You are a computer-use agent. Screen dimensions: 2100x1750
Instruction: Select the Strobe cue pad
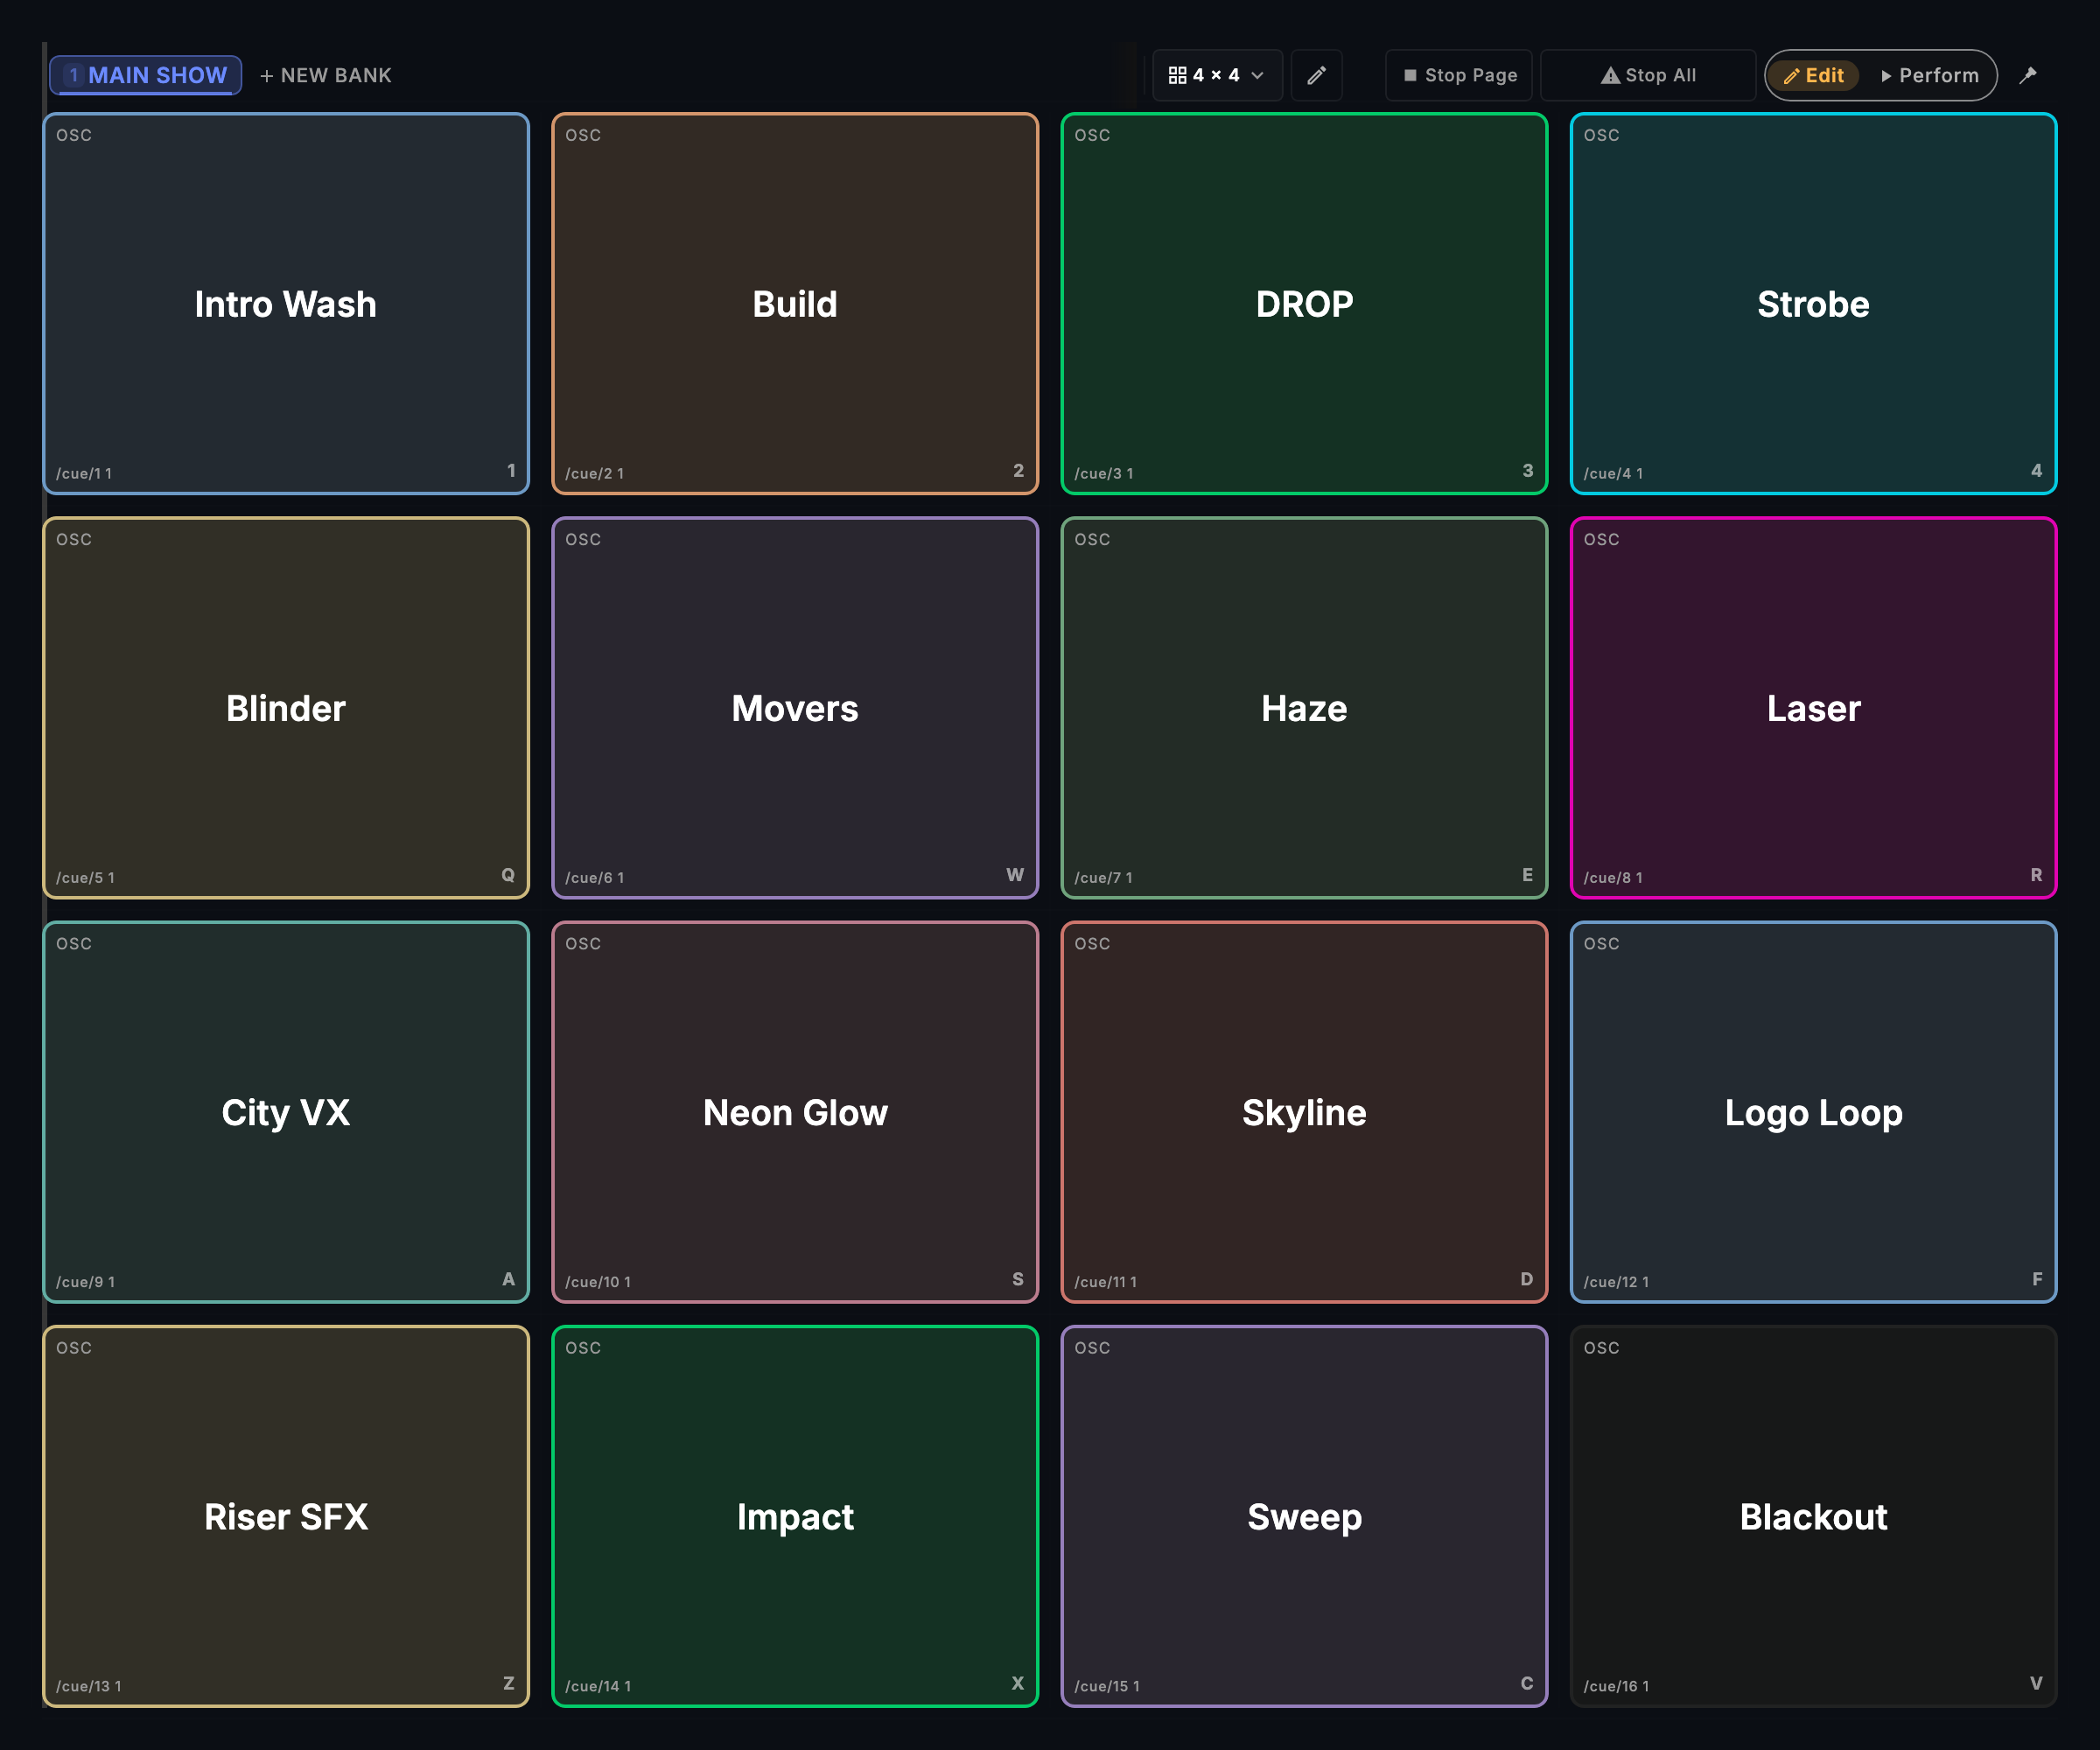point(1813,304)
